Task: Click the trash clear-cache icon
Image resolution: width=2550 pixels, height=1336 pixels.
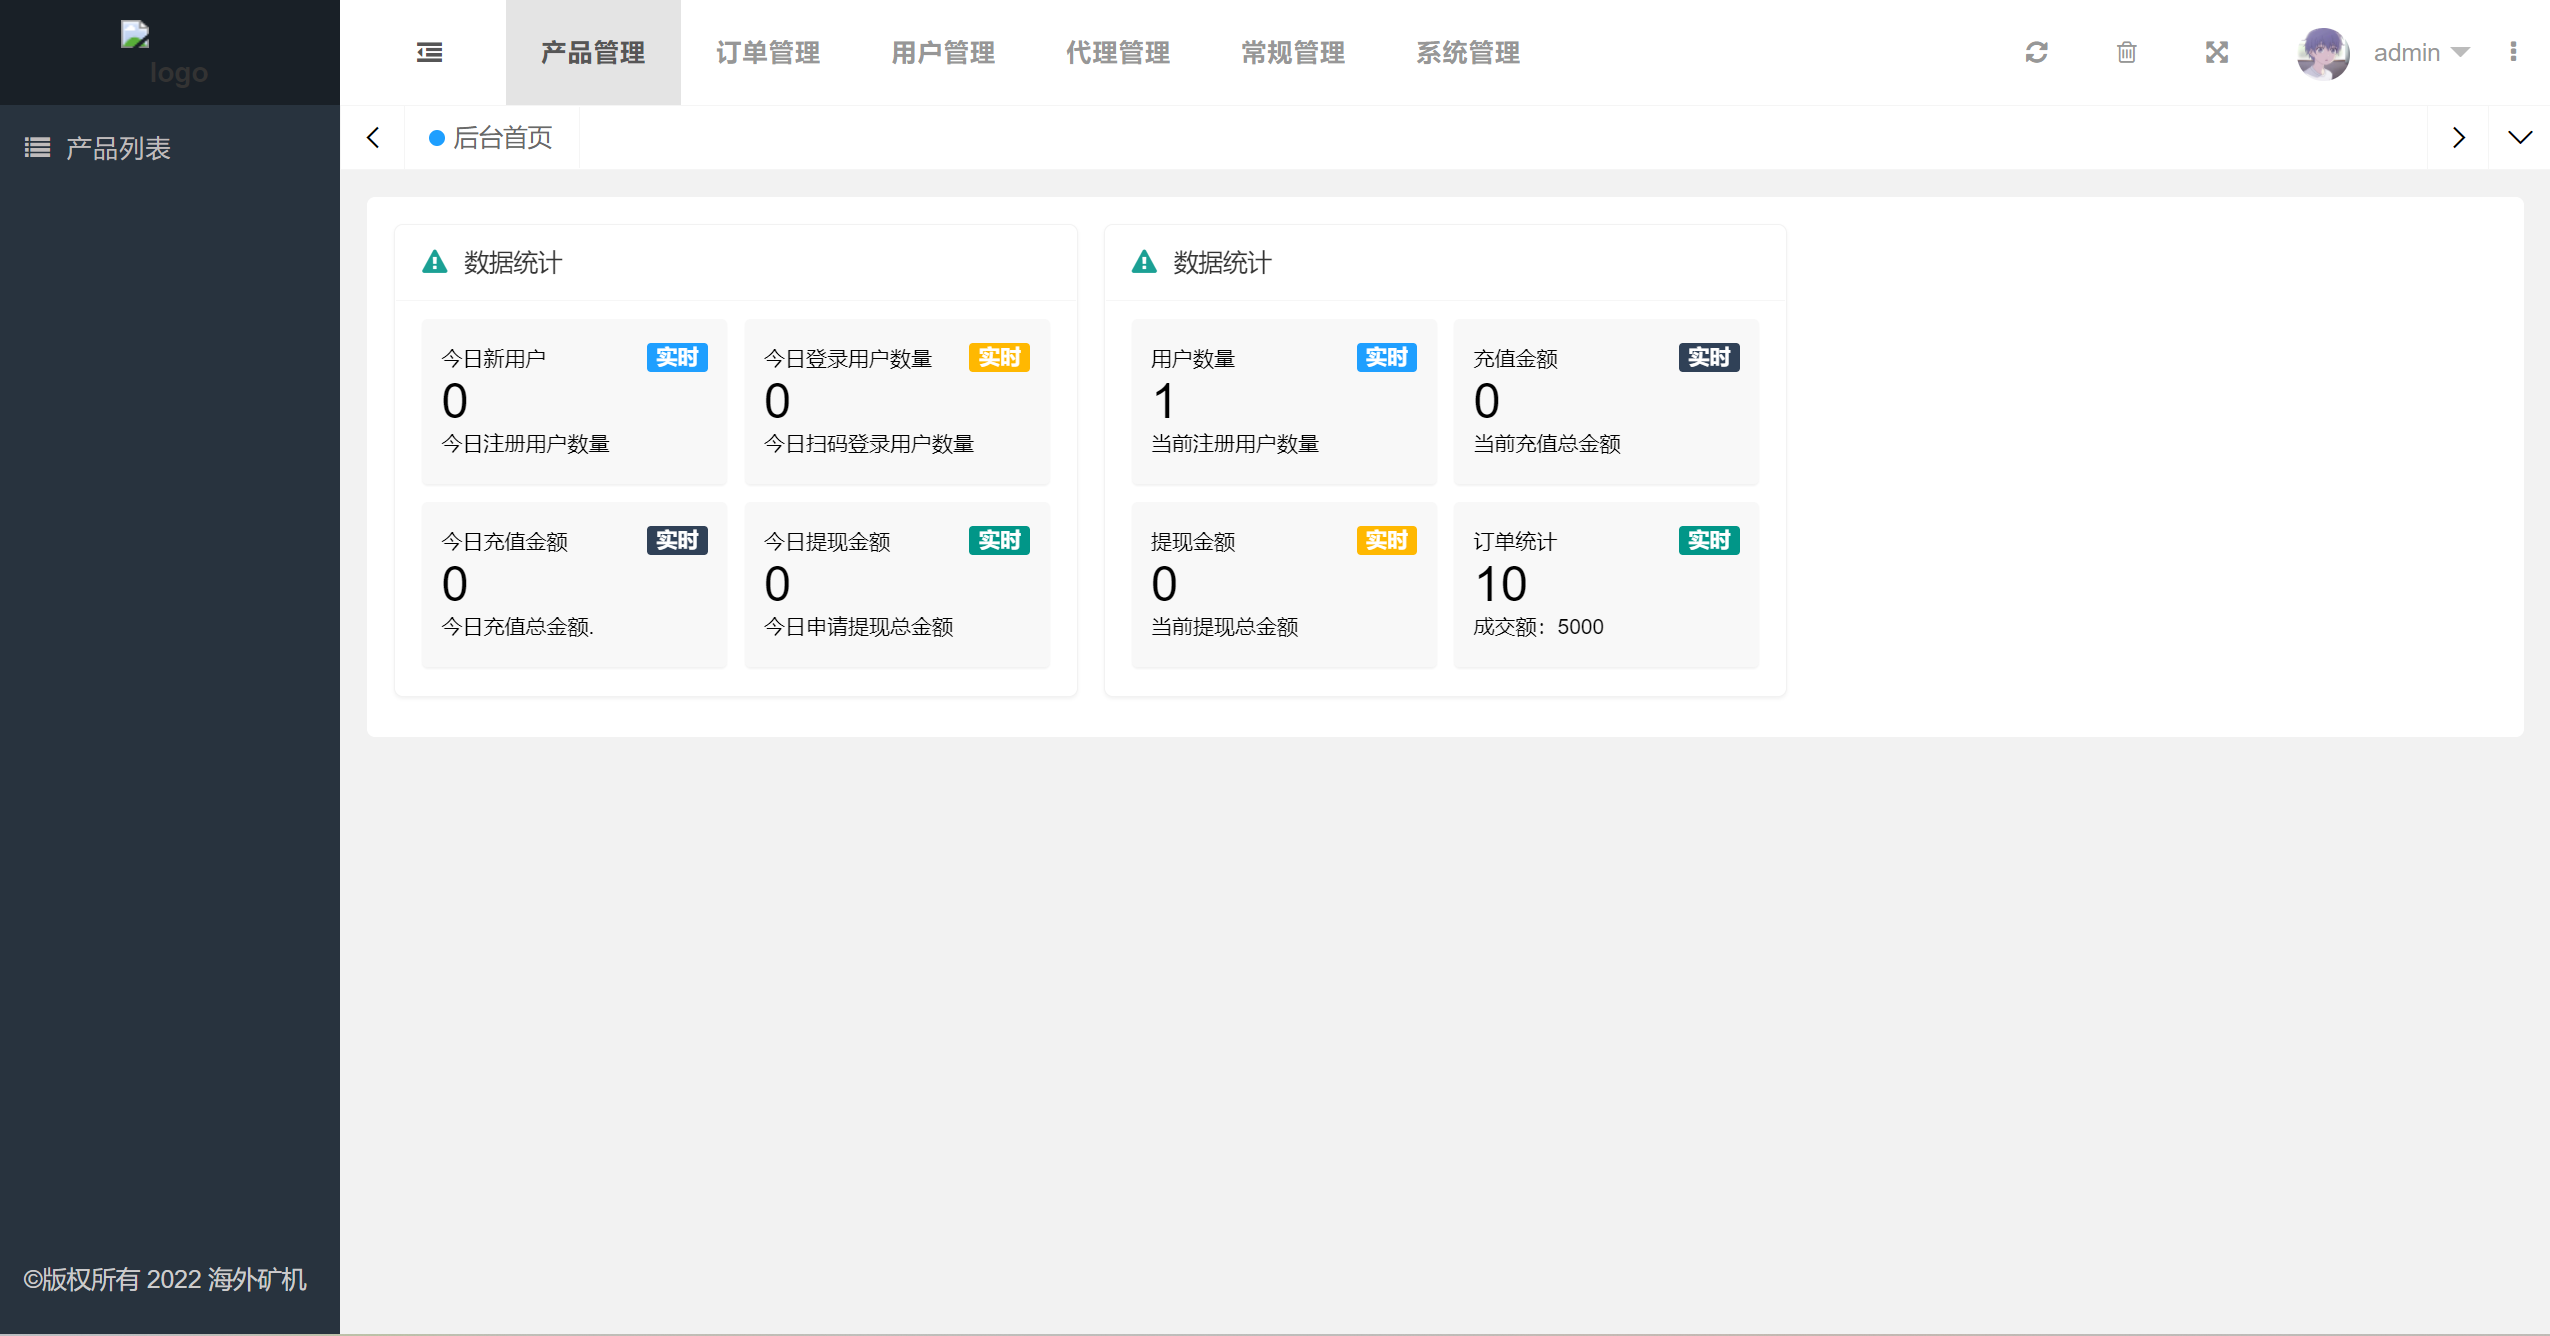Action: tap(2126, 52)
